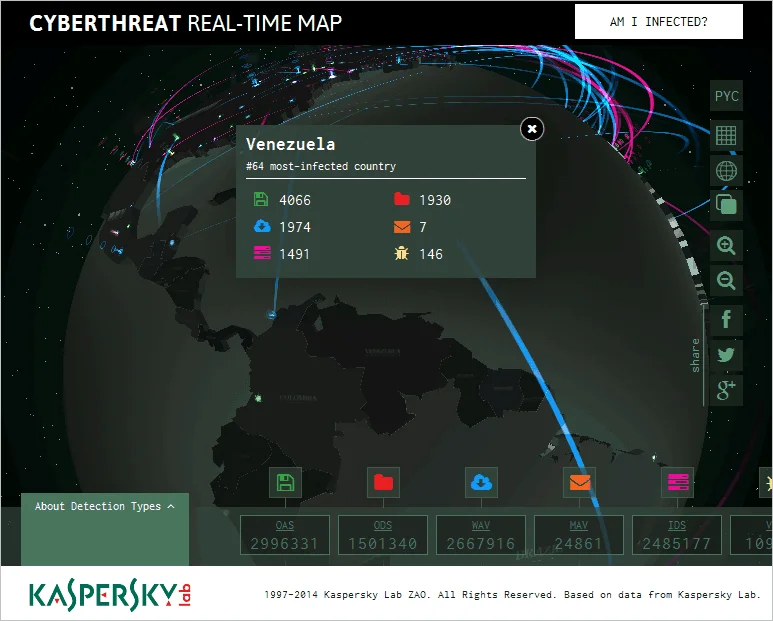
Task: Toggle the orange MAV envelope detection type
Action: tap(579, 483)
